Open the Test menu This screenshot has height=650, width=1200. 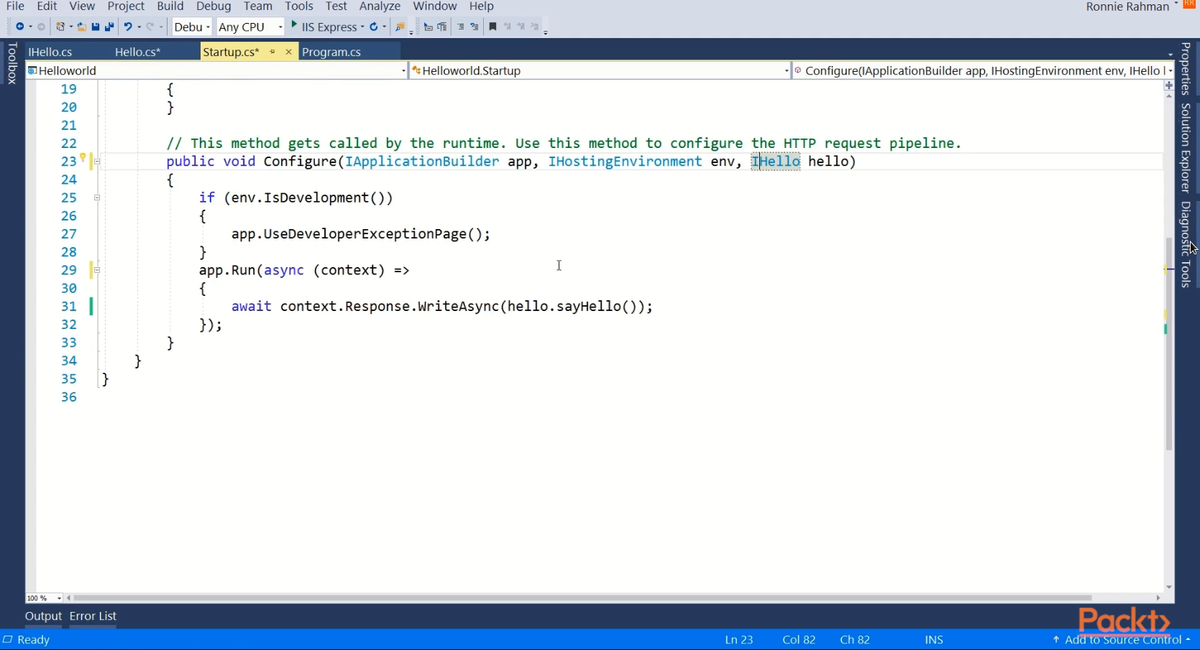point(336,6)
